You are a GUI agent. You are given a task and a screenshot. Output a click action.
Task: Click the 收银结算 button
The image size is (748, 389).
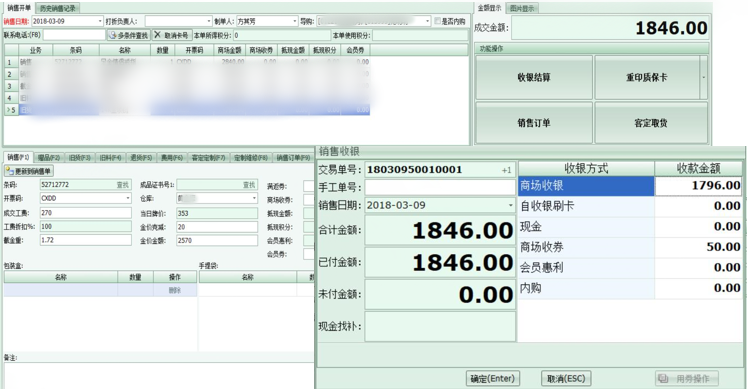click(534, 77)
